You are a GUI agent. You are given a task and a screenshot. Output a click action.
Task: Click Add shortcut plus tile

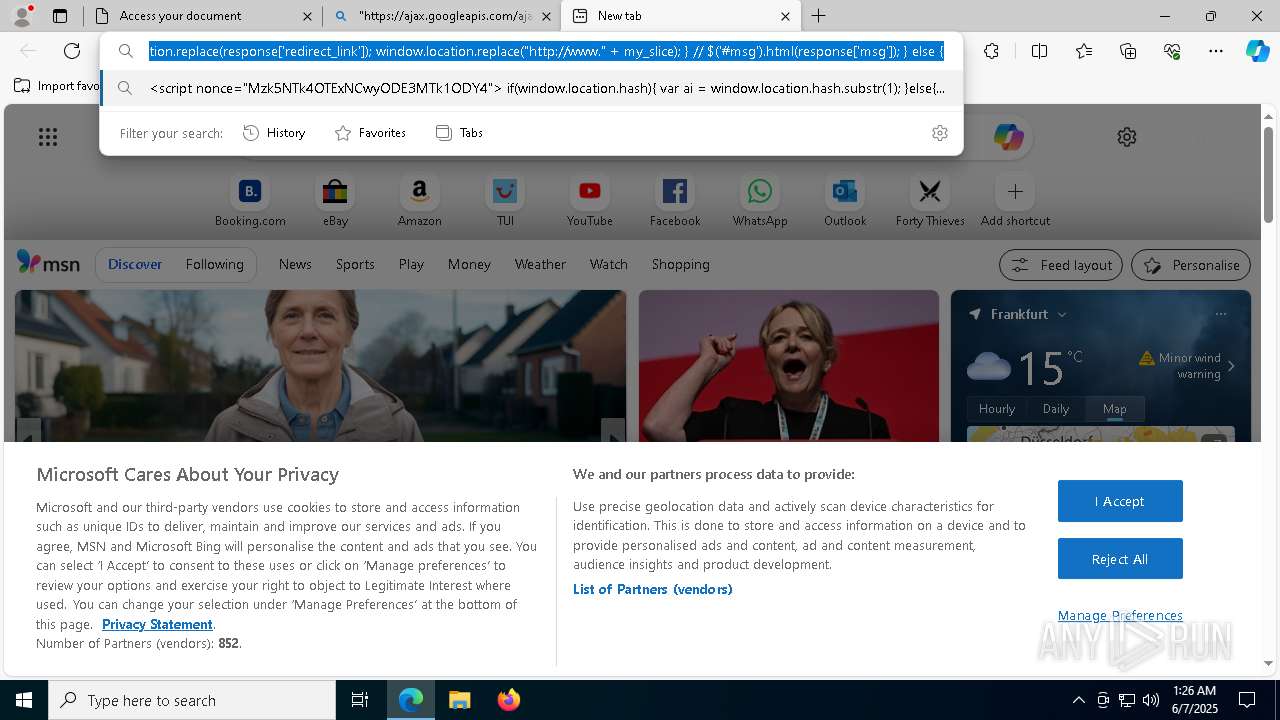(1015, 200)
